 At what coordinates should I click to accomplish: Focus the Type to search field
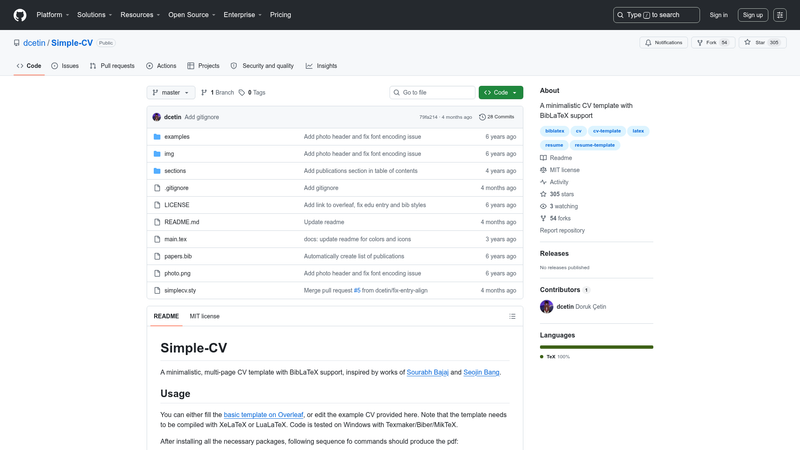(656, 15)
